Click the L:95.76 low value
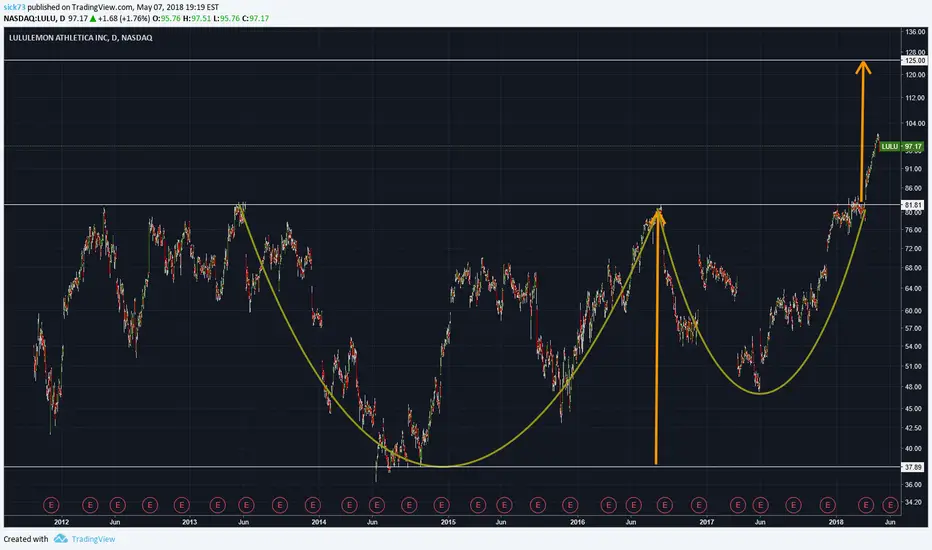This screenshot has width=932, height=550. [x=226, y=18]
